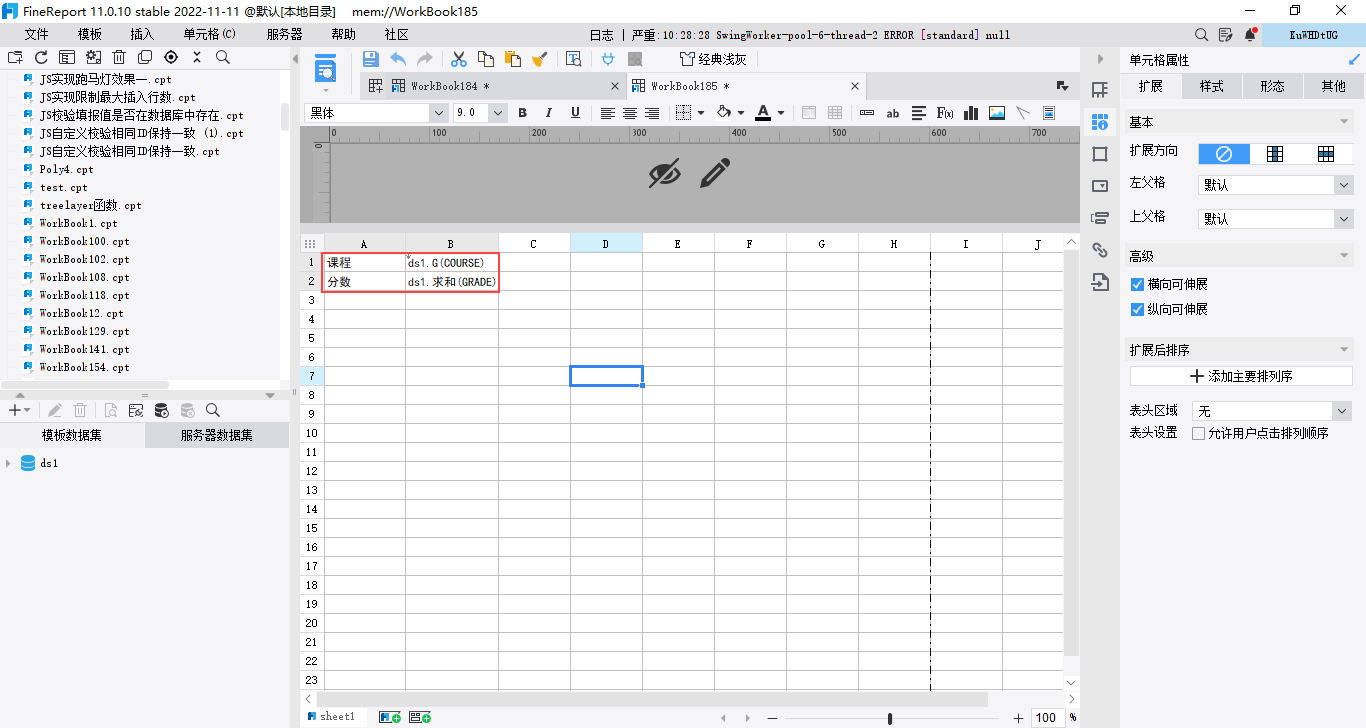1366x728 pixels.
Task: Toggle the 纵向可伸展 checkbox
Action: point(1137,310)
